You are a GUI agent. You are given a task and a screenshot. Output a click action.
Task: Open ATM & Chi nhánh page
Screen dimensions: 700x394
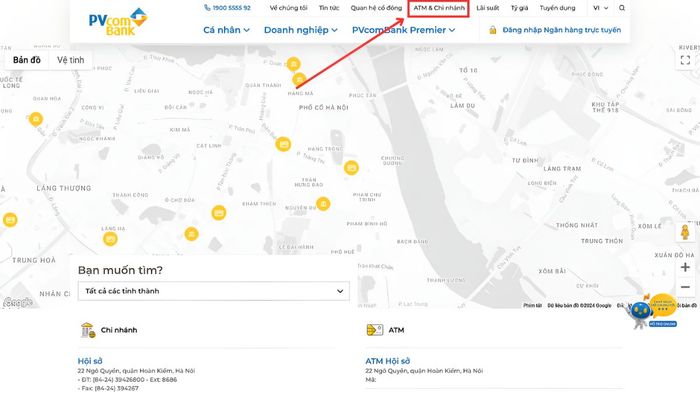click(x=439, y=8)
